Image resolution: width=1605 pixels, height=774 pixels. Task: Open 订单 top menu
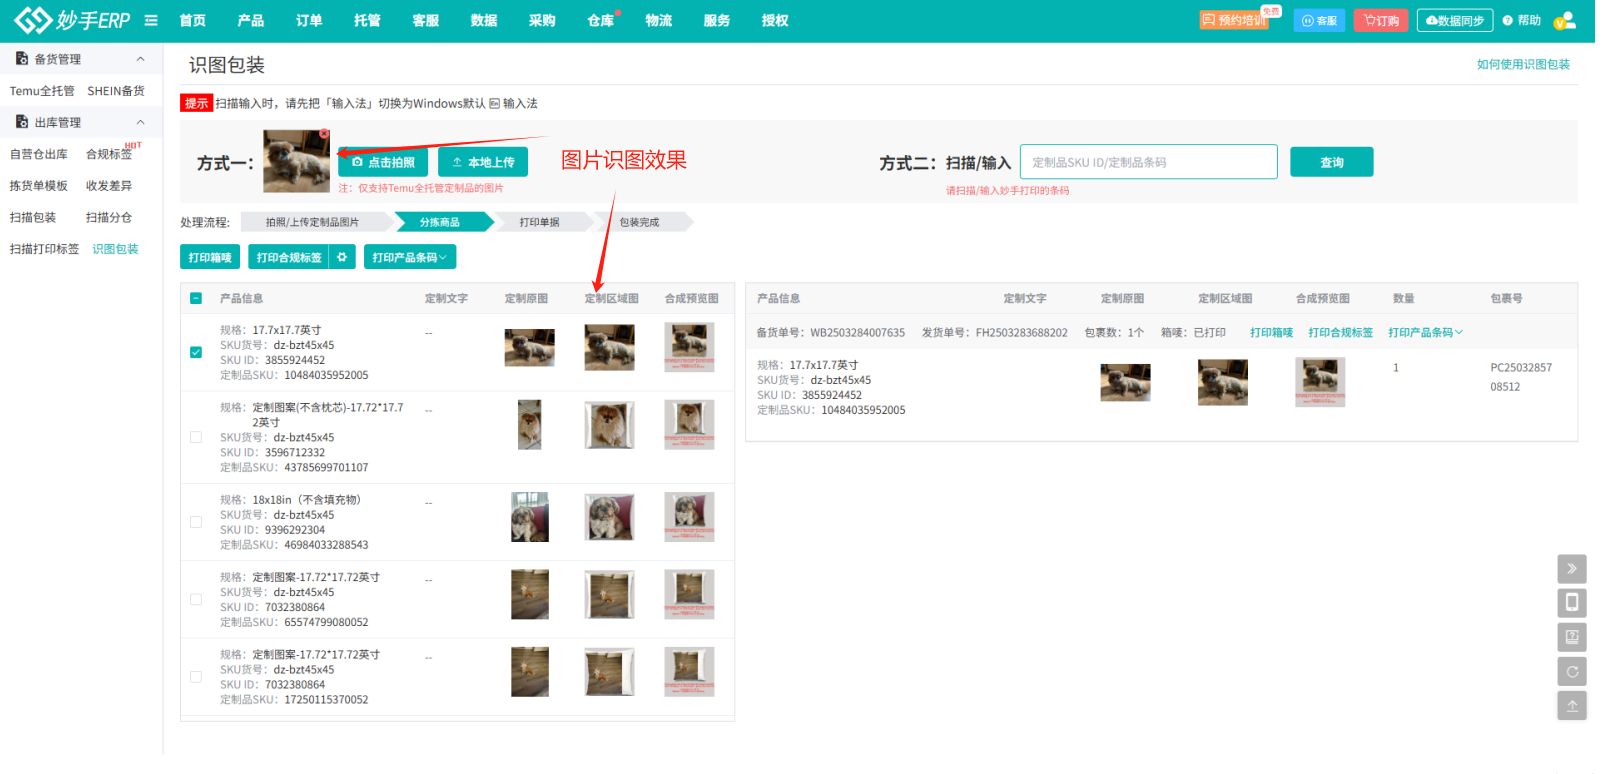(309, 20)
